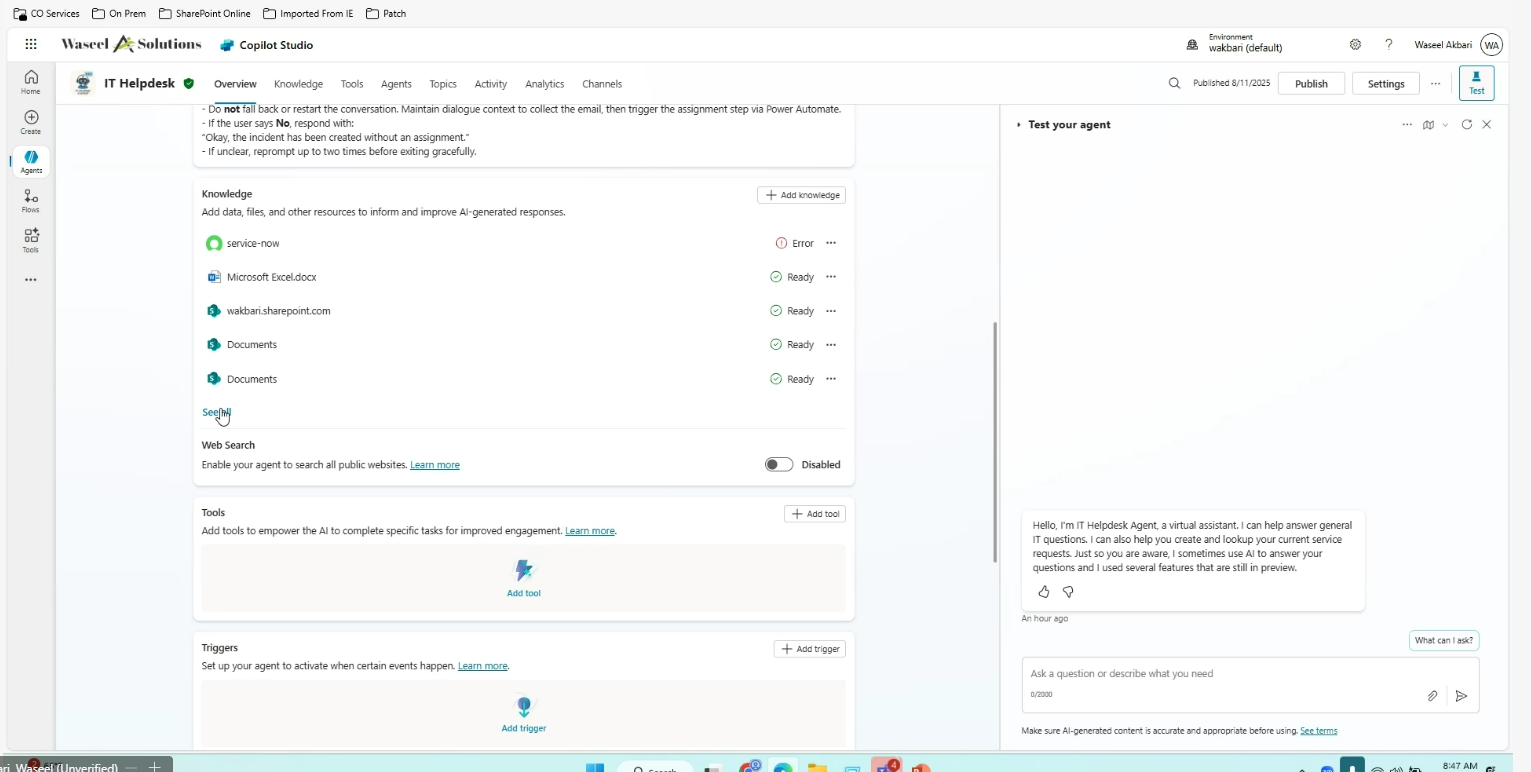This screenshot has width=1531, height=772.
Task: Click the Add trigger lightbulb icon
Action: coord(524,706)
